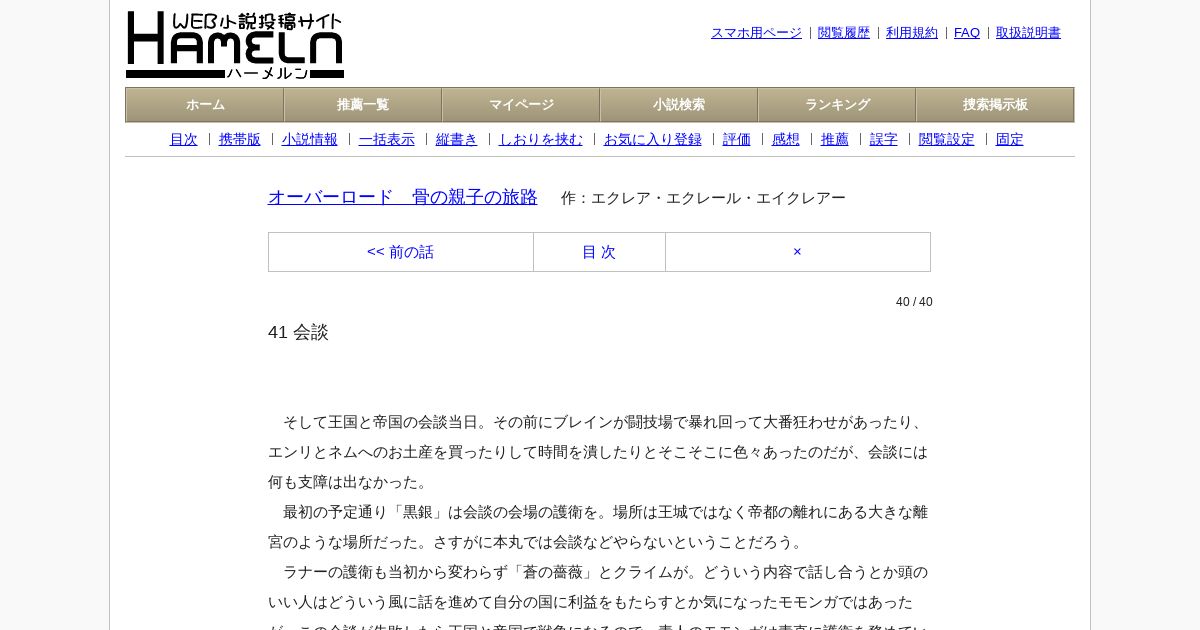The image size is (1200, 630).
Task: Click the chapter heading 41 会談
Action: pos(298,332)
